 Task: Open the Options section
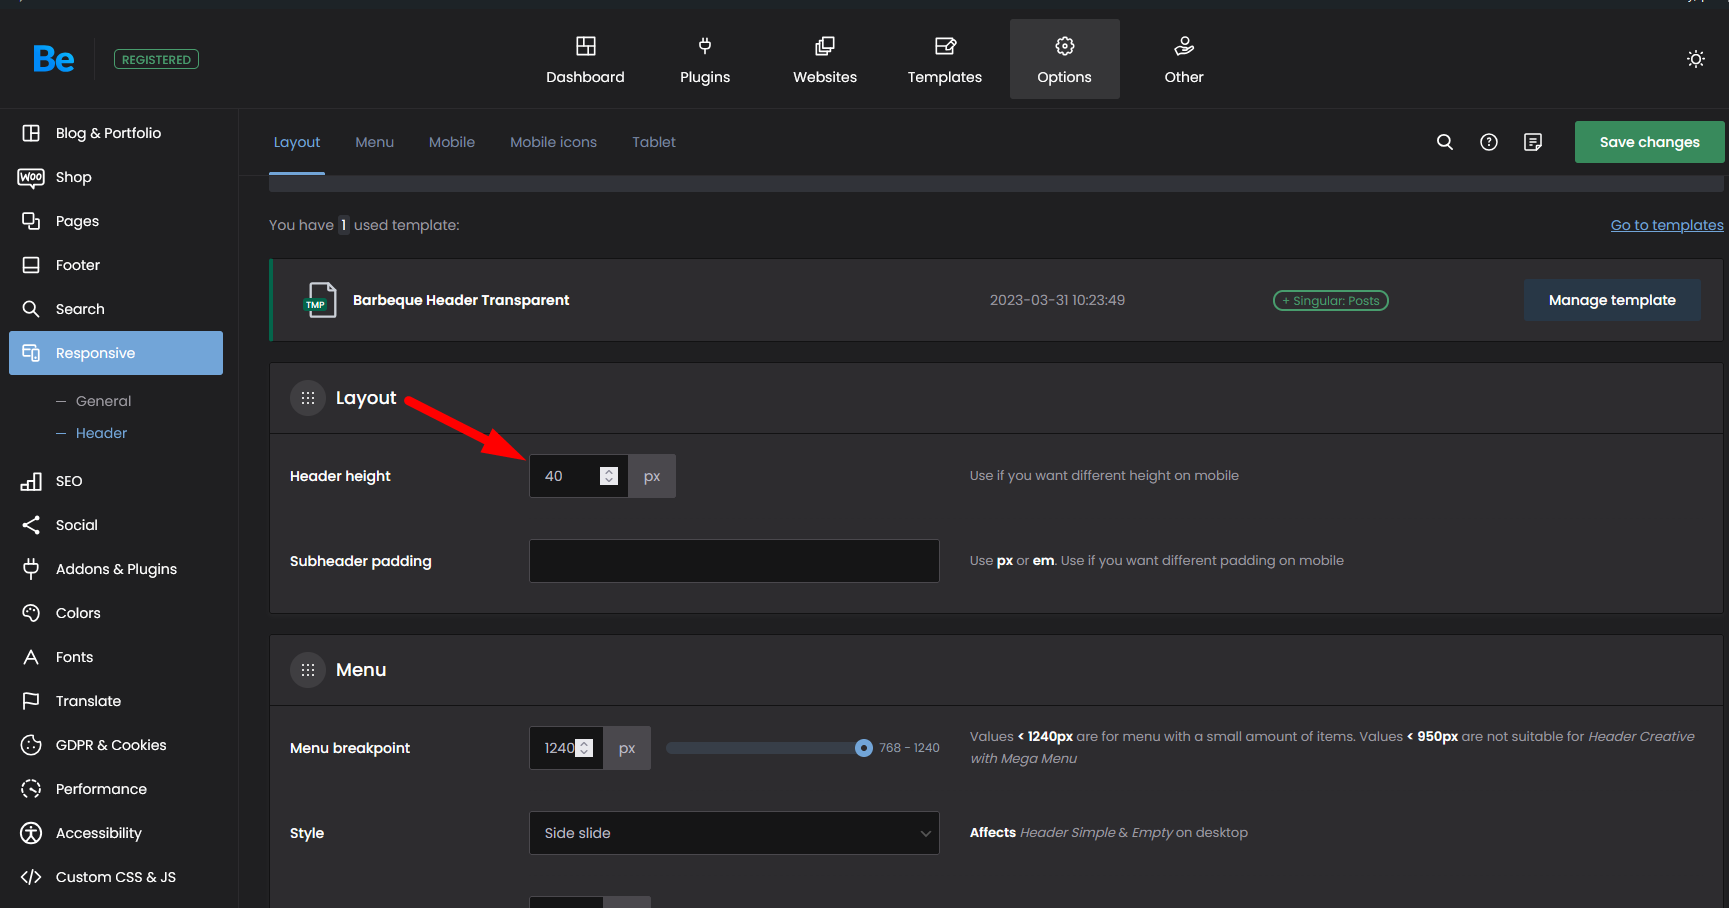click(1065, 59)
